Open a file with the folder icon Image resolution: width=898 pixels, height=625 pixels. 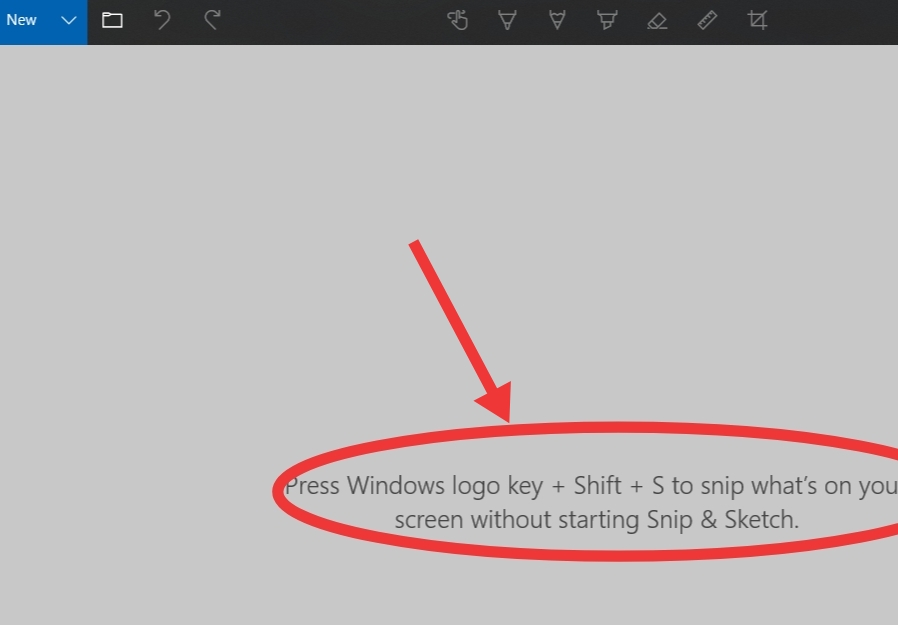click(x=112, y=21)
